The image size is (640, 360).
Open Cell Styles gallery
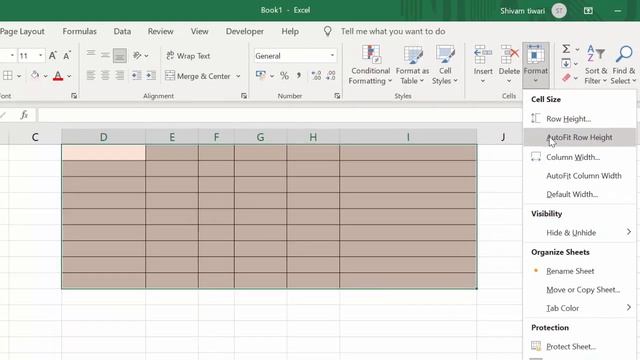[x=445, y=65]
